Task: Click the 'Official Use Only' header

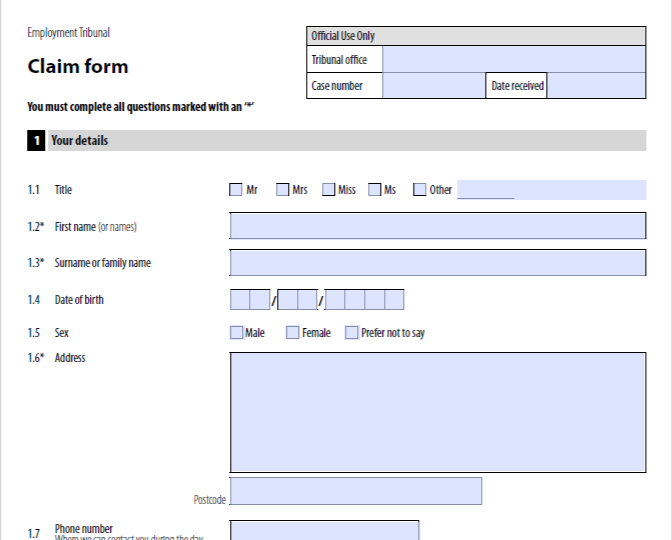Action: pyautogui.click(x=476, y=36)
